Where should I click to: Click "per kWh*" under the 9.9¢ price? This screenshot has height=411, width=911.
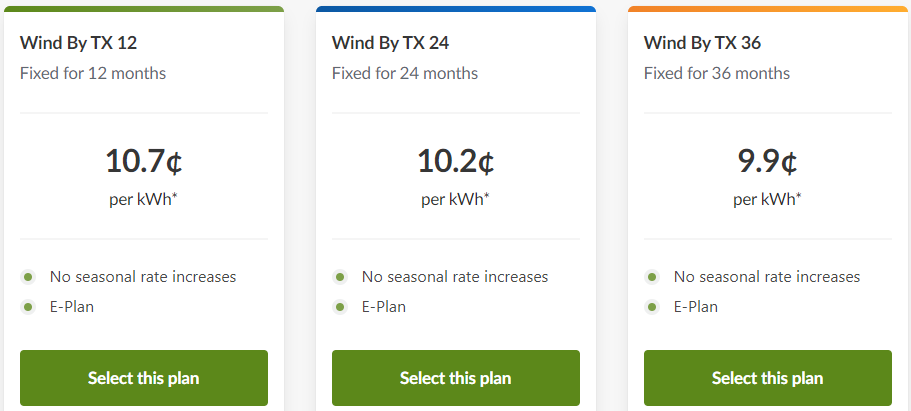[768, 199]
